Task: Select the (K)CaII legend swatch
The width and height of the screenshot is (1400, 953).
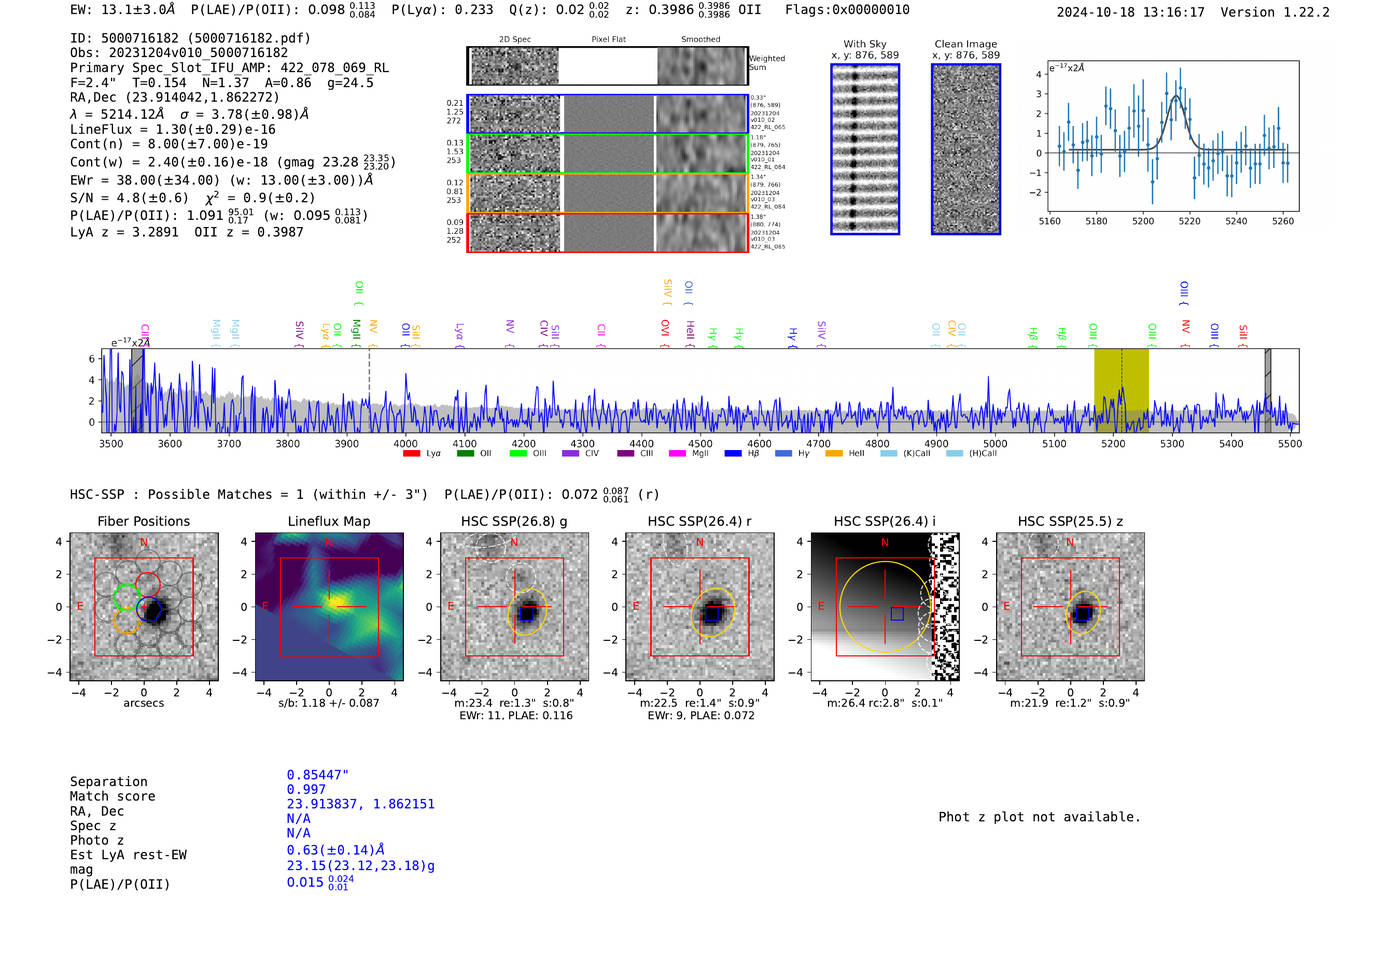Action: tap(889, 453)
